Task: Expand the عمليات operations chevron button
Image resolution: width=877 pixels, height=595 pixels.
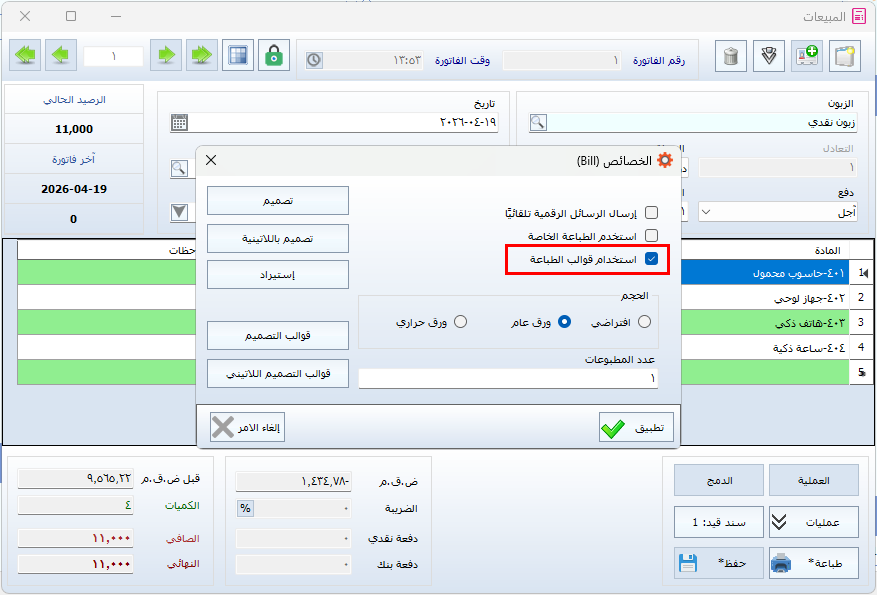Action: (x=780, y=522)
